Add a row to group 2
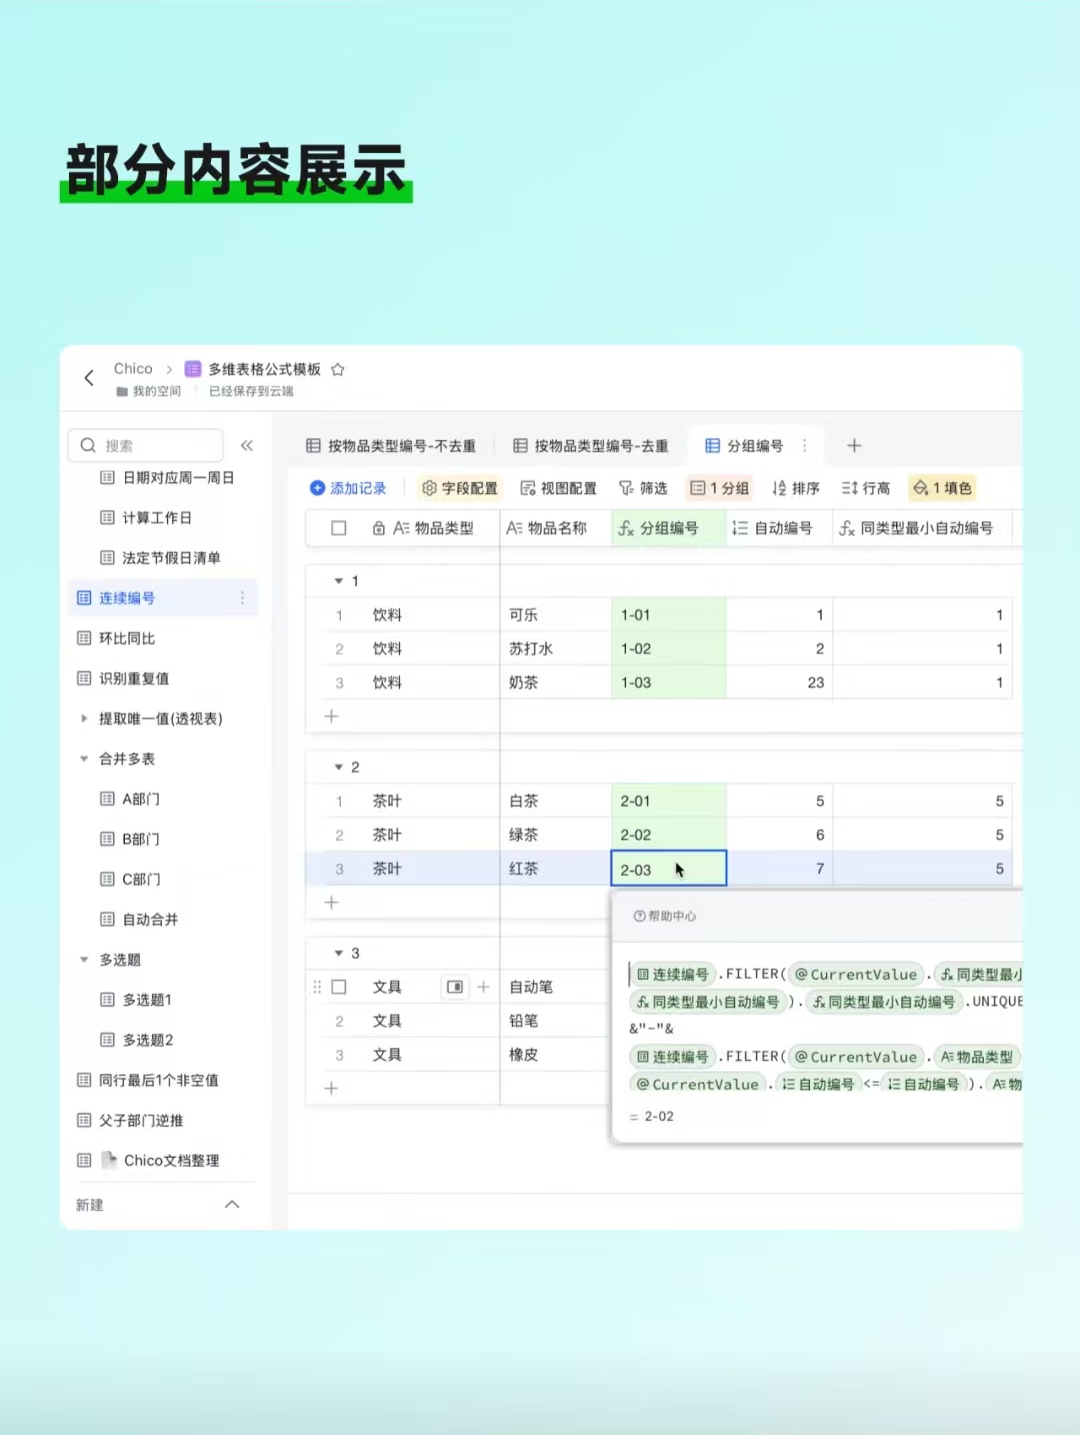The image size is (1080, 1435). tap(332, 902)
